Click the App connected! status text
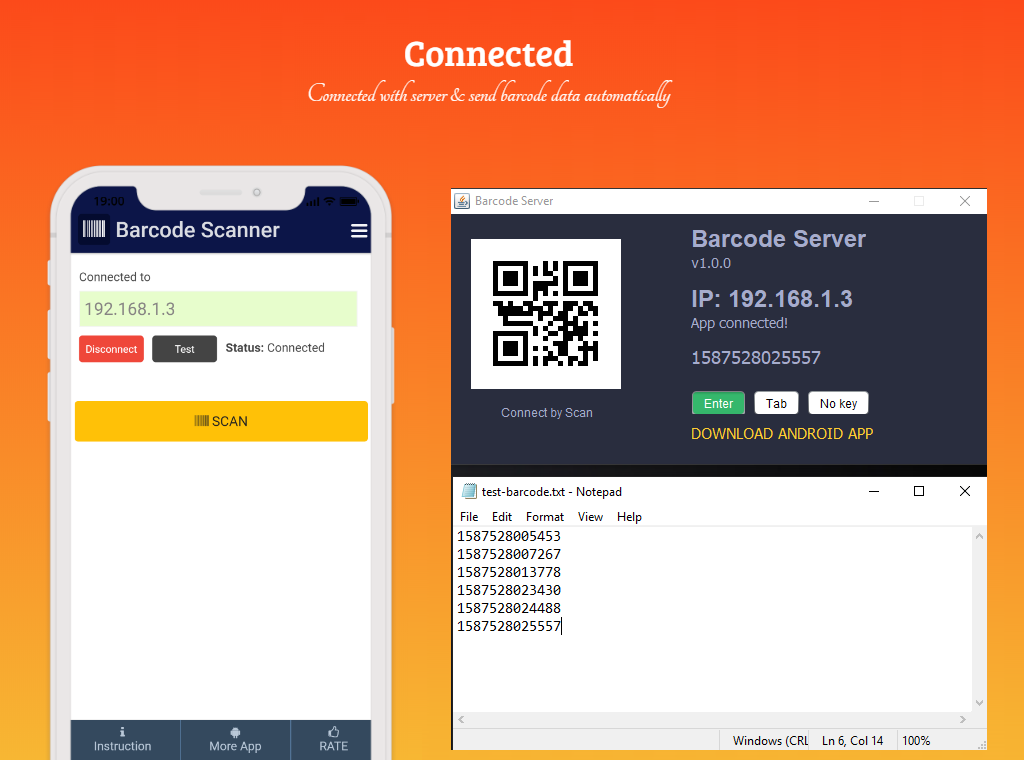Viewport: 1024px width, 760px height. pyautogui.click(x=739, y=323)
